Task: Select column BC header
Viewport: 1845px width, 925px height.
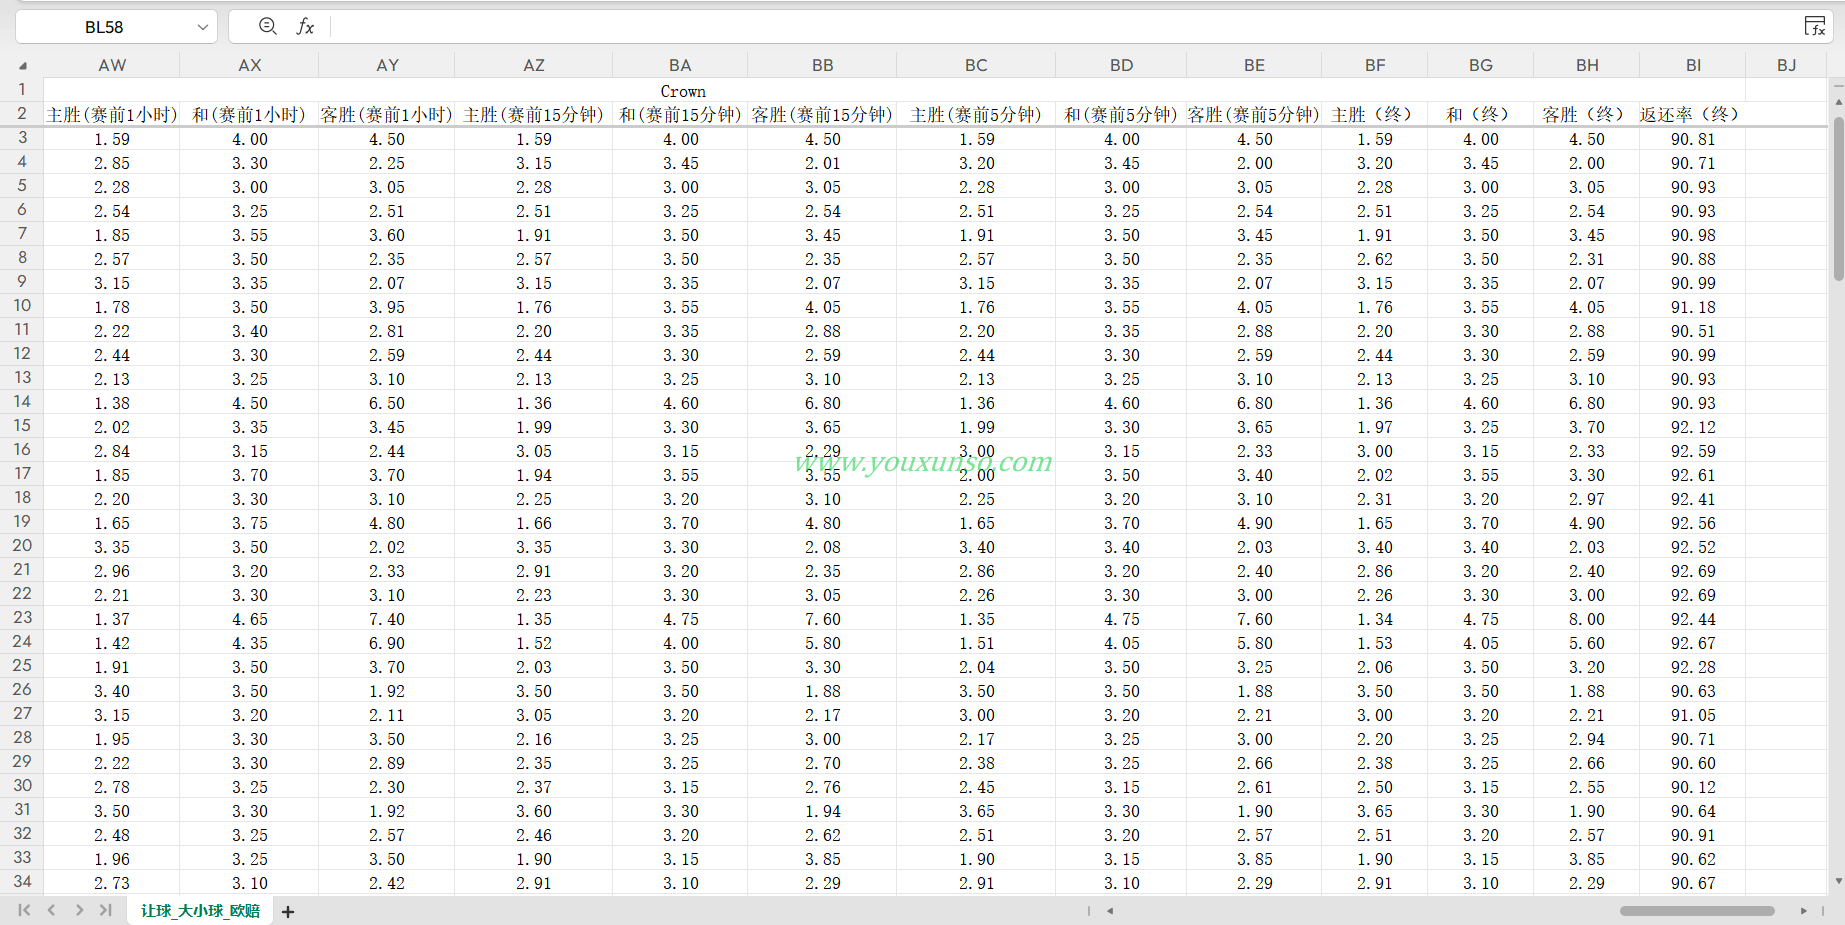Action: [976, 65]
